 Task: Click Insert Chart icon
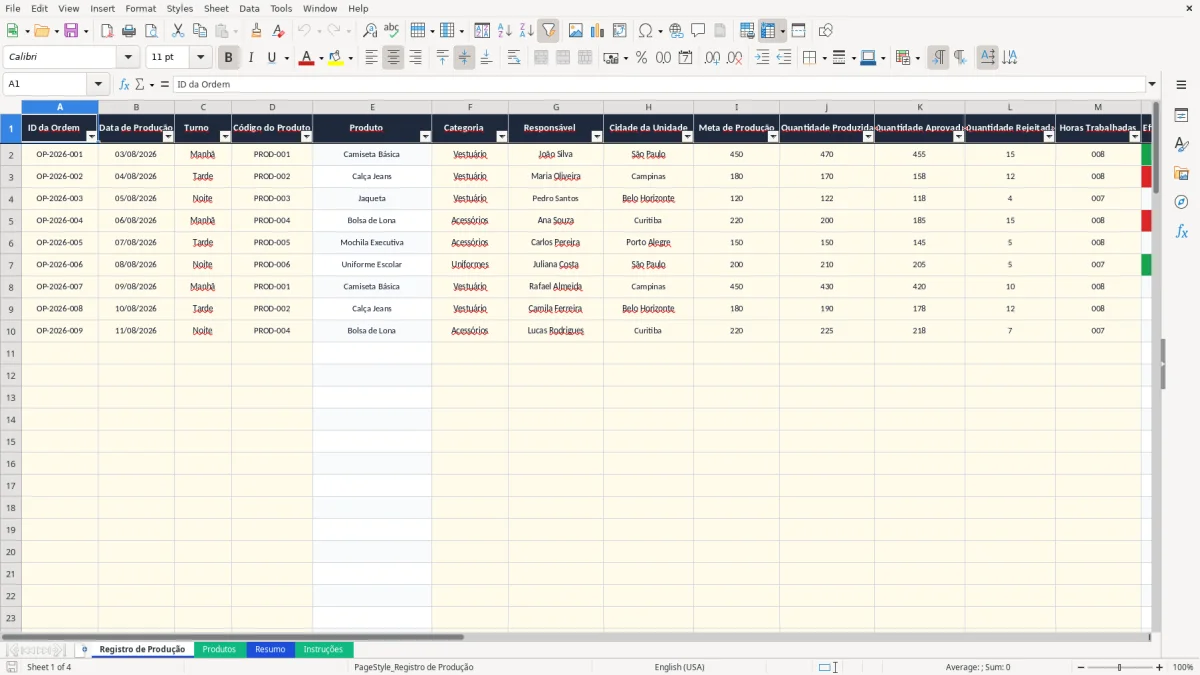coord(598,31)
